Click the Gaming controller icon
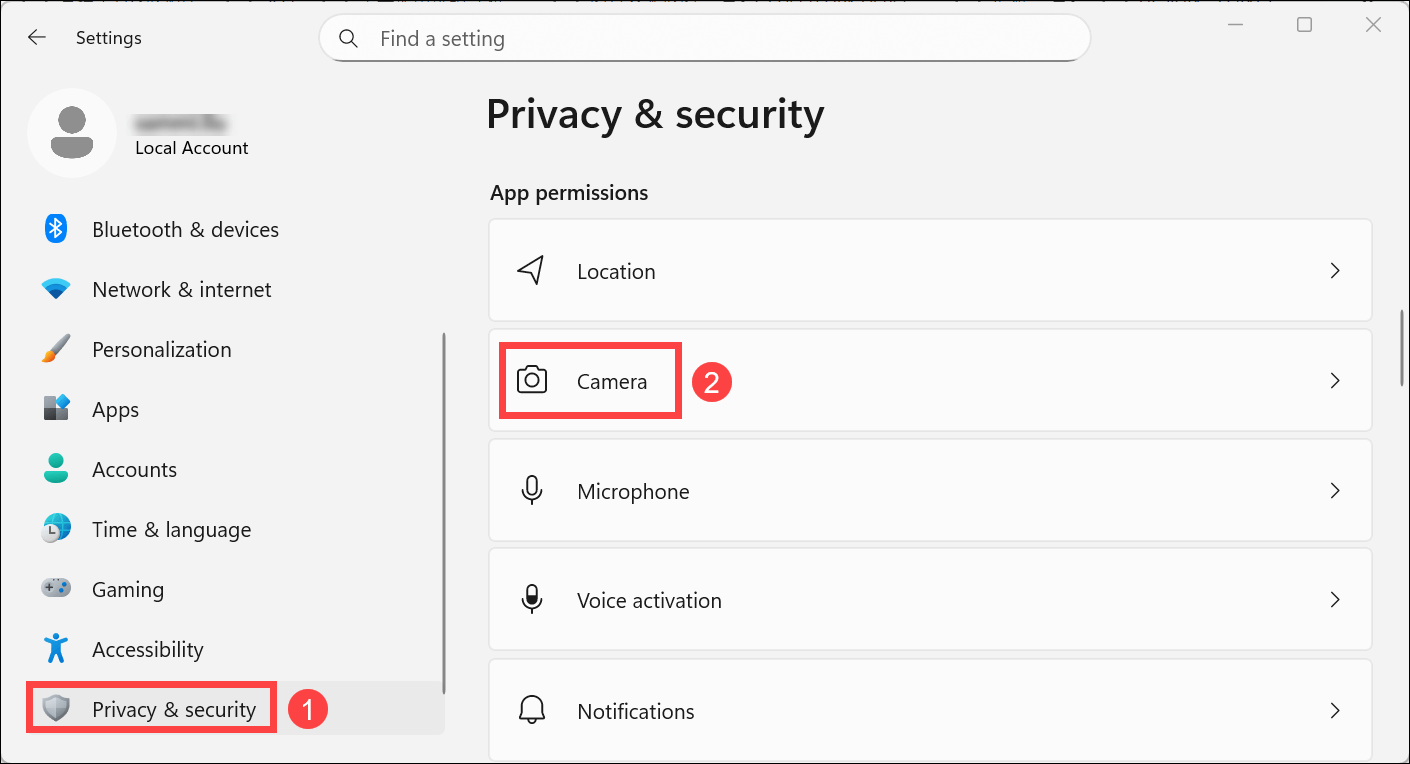1410x764 pixels. coord(56,589)
